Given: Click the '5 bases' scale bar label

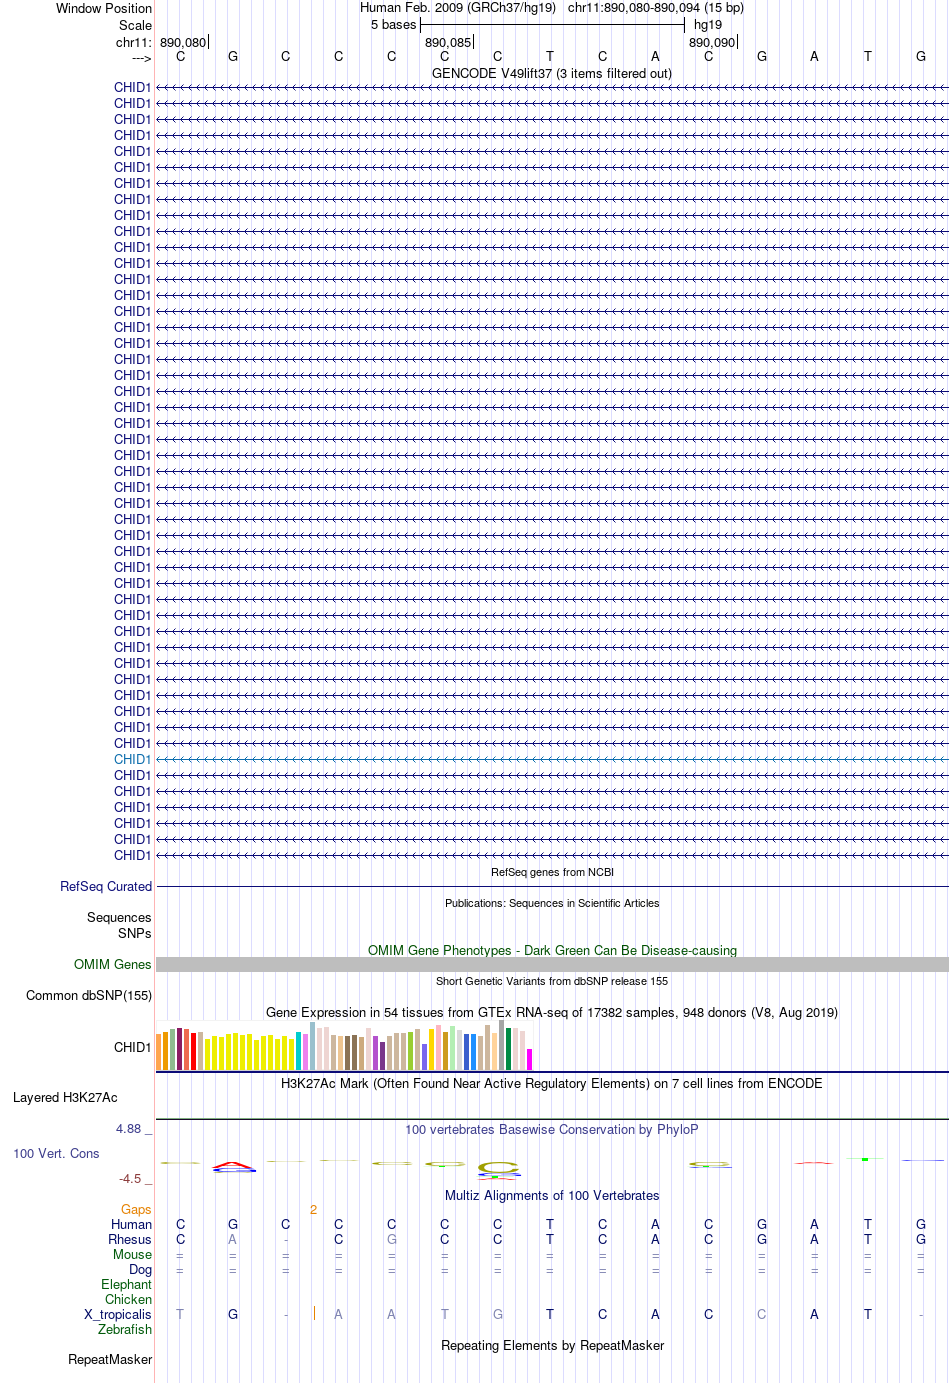Looking at the screenshot, I should click(x=393, y=24).
